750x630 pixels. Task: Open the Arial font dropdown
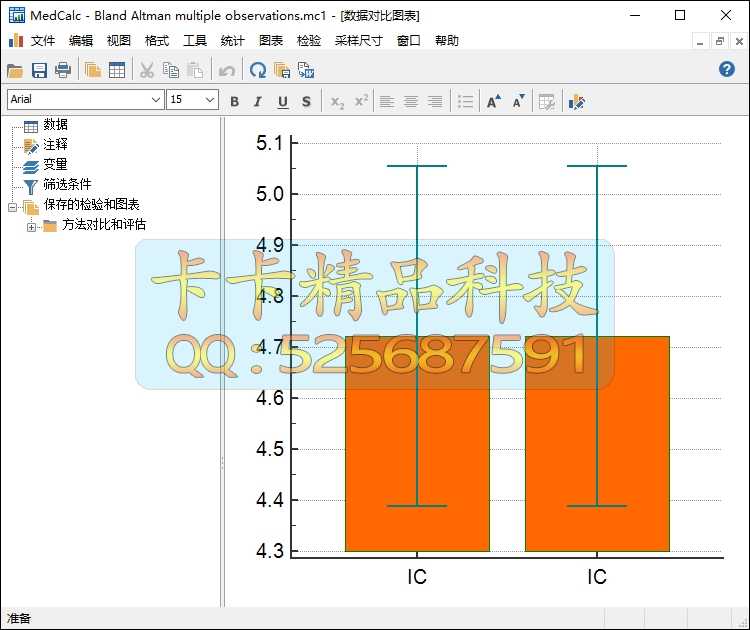click(x=156, y=99)
